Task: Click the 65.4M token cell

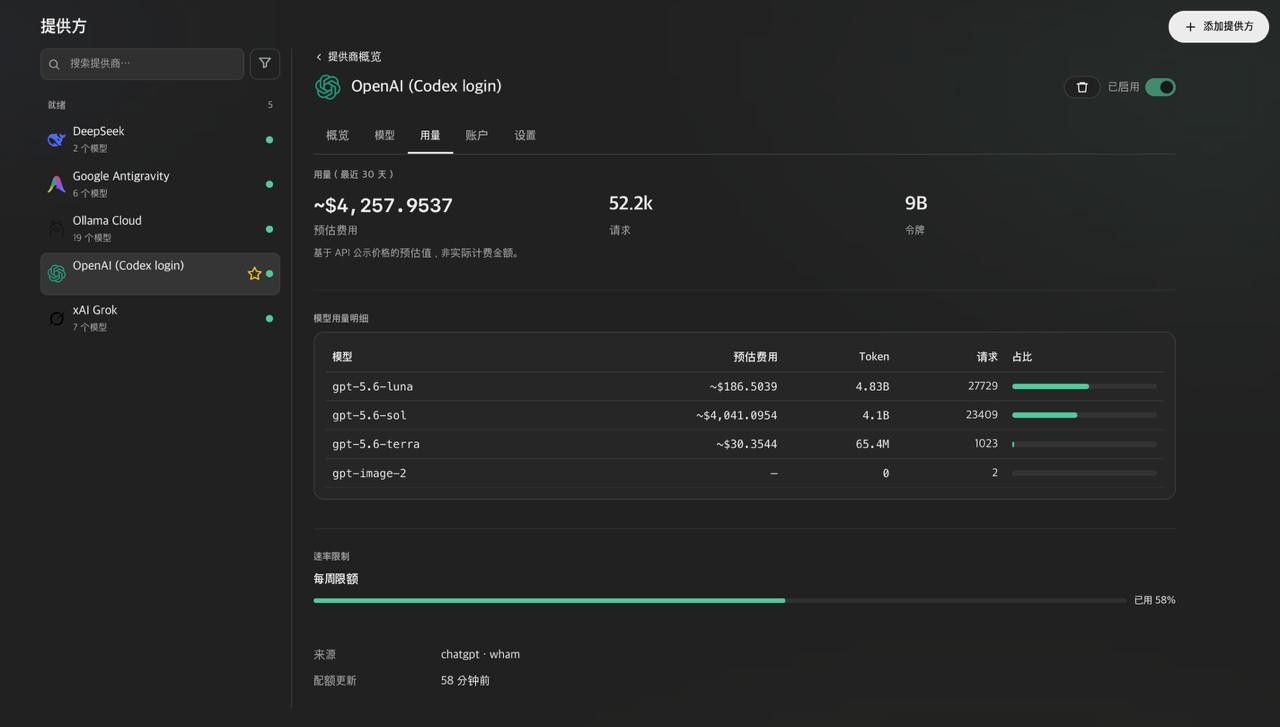Action: (x=872, y=444)
